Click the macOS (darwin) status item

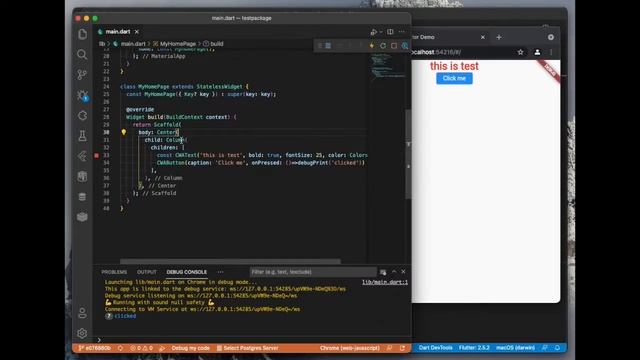[516, 348]
